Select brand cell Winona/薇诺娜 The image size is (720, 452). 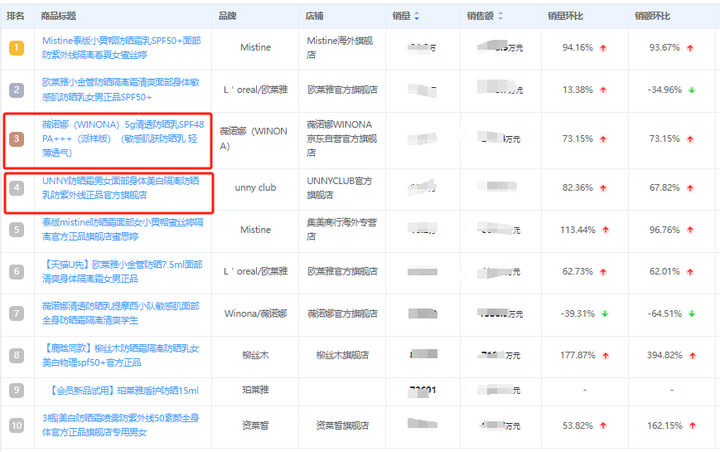[x=255, y=314]
